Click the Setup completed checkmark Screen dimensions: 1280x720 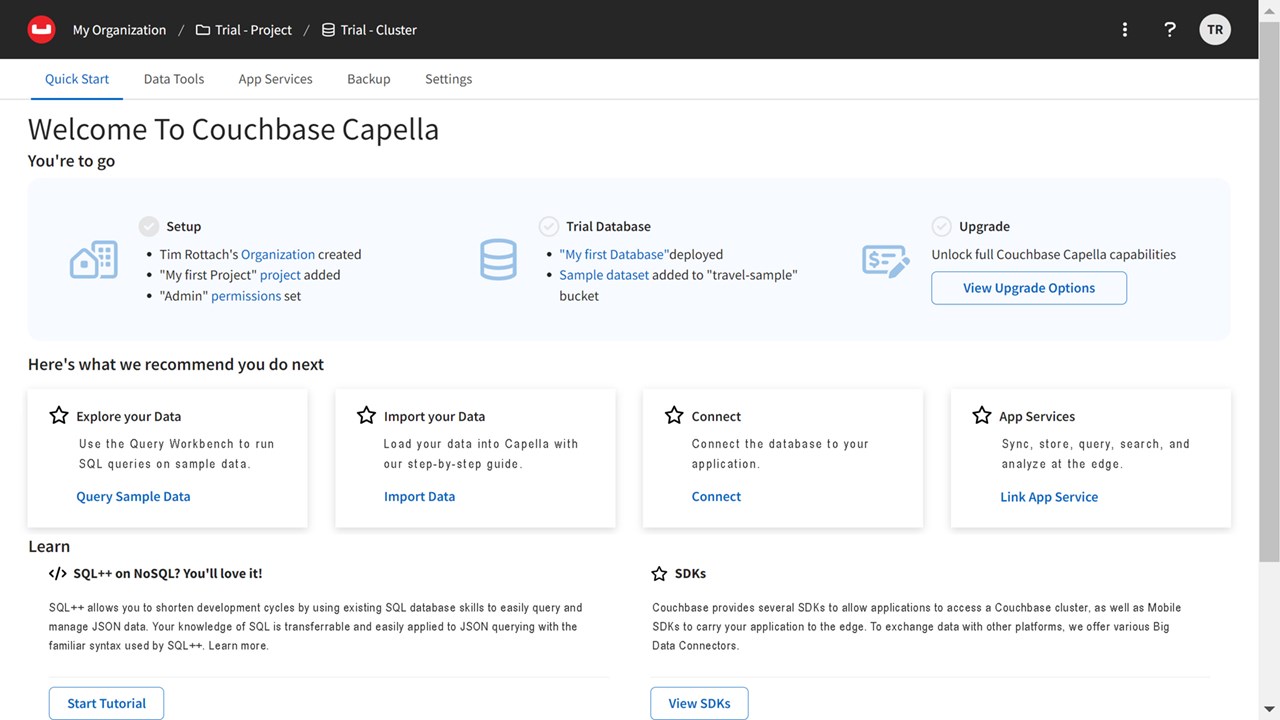click(x=149, y=226)
